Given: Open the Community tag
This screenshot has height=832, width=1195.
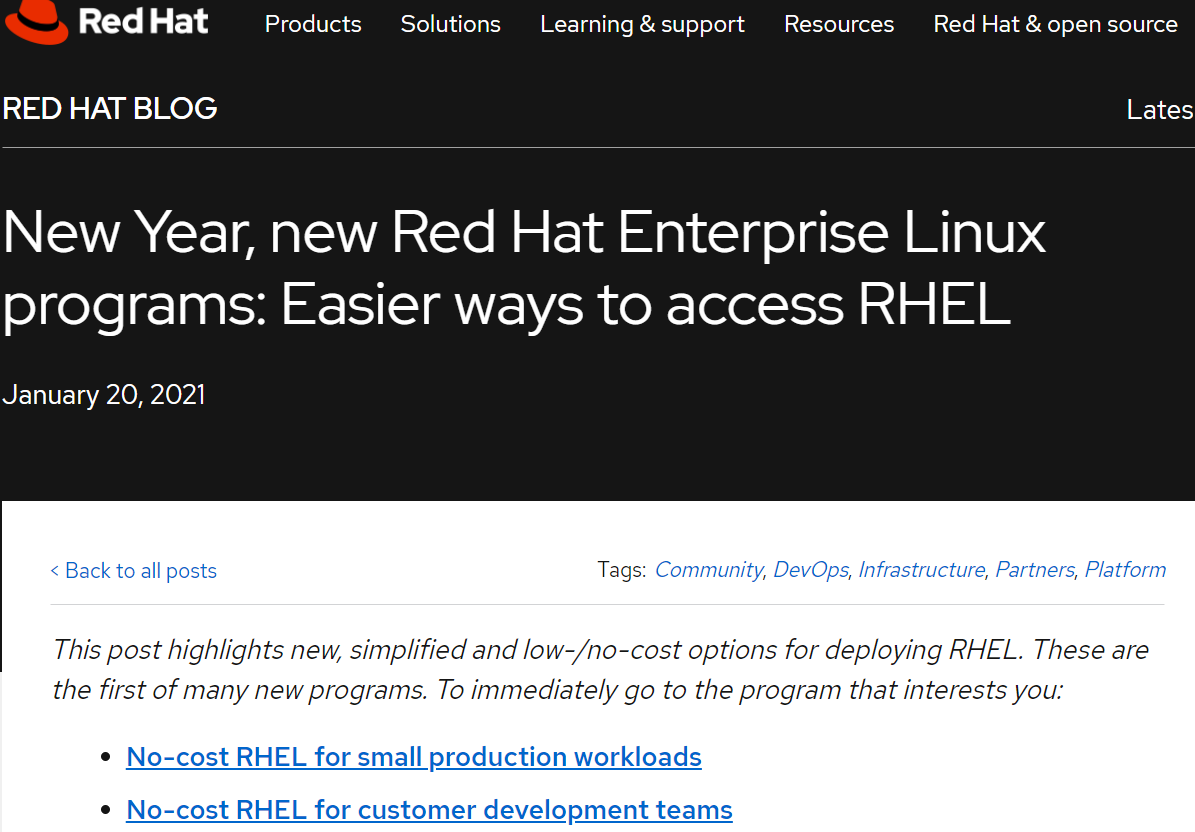Looking at the screenshot, I should tap(709, 570).
